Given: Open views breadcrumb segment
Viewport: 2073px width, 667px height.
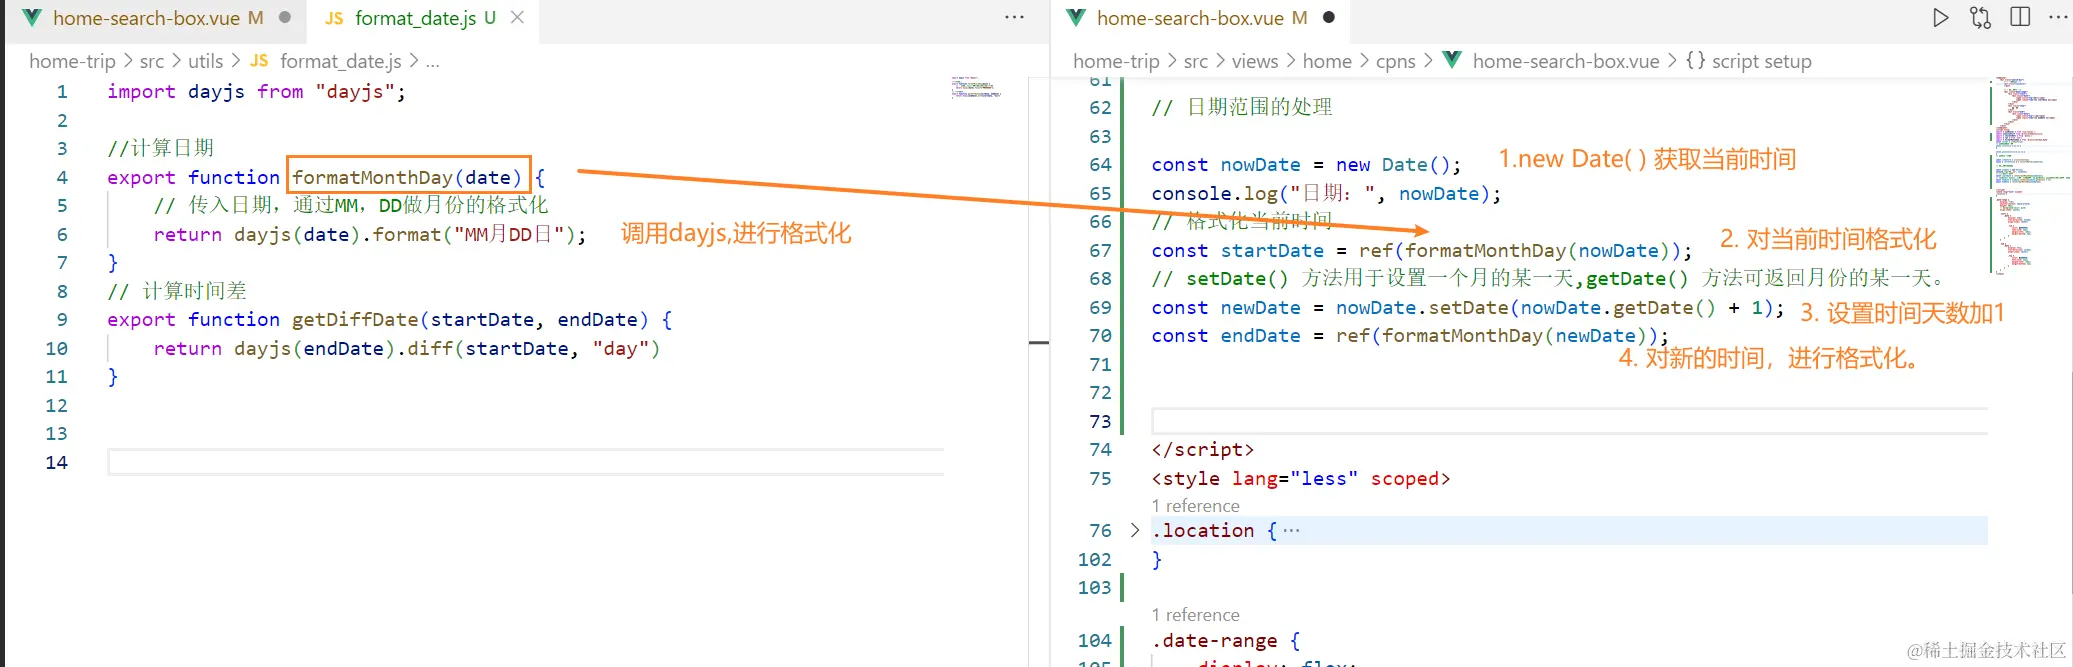Looking at the screenshot, I should click(x=1255, y=61).
